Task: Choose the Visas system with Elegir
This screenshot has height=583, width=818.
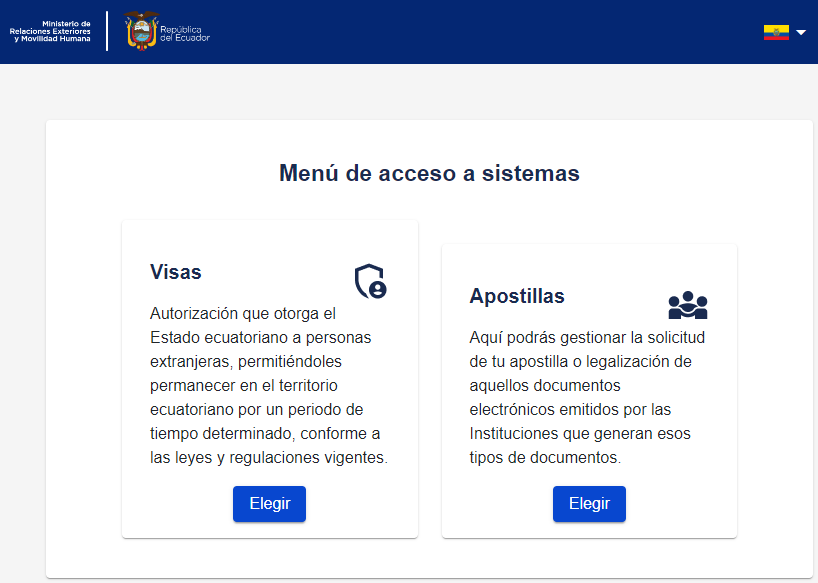Action: pos(269,504)
